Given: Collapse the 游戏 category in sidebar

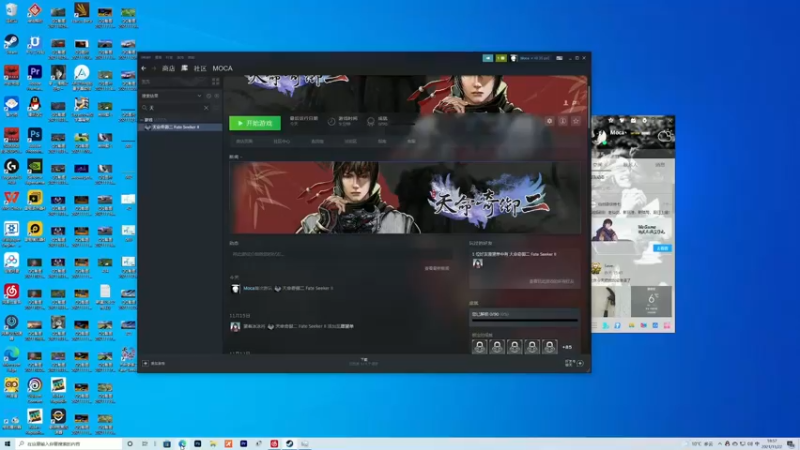Looking at the screenshot, I should (142, 120).
